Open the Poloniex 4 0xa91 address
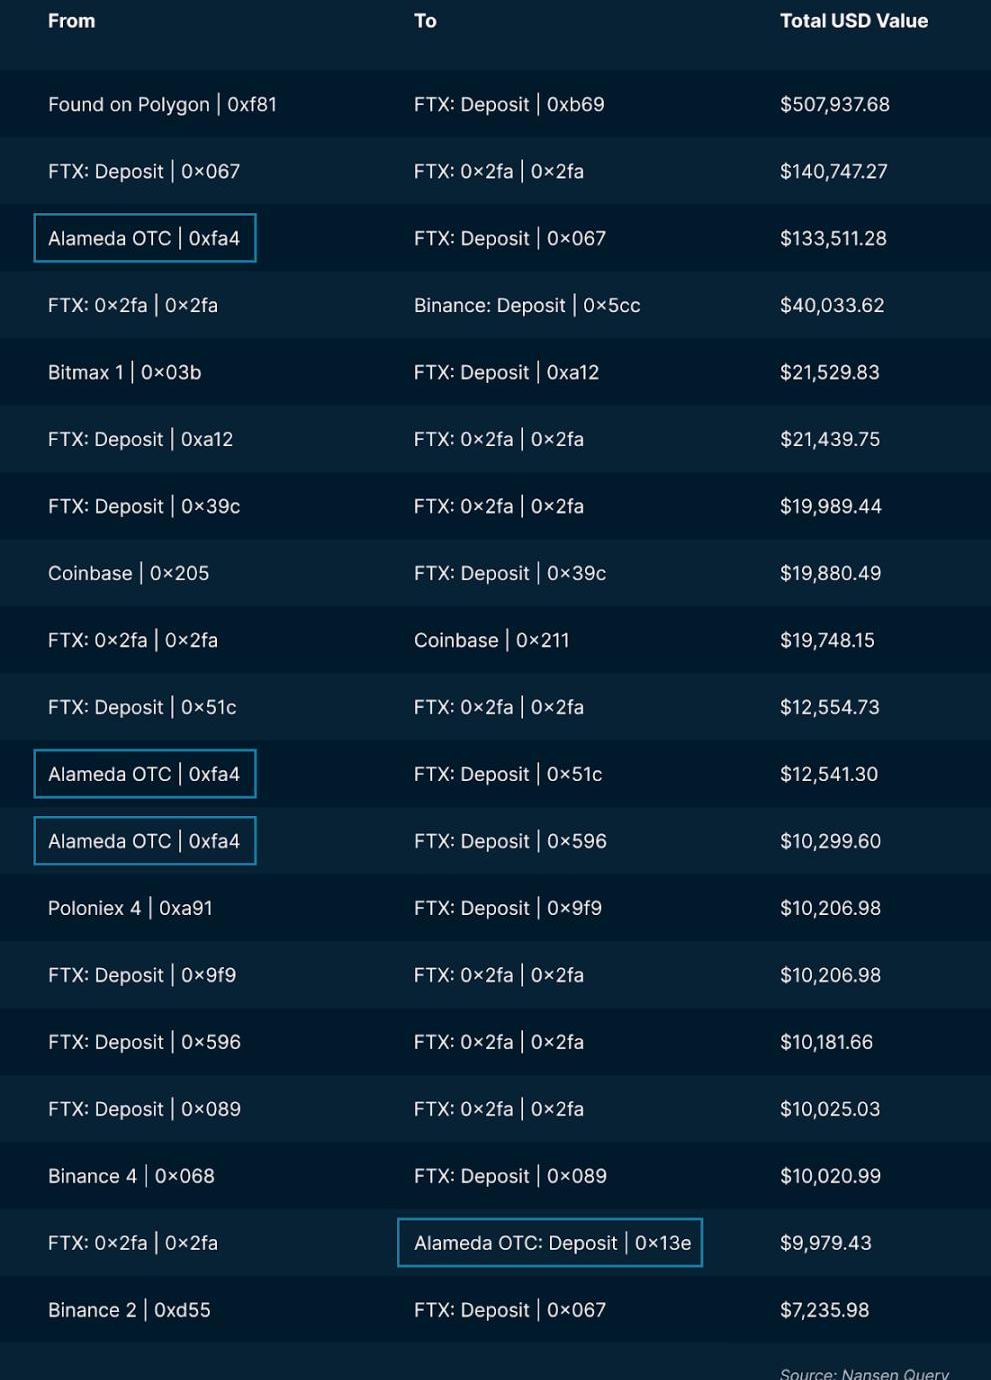 [130, 908]
